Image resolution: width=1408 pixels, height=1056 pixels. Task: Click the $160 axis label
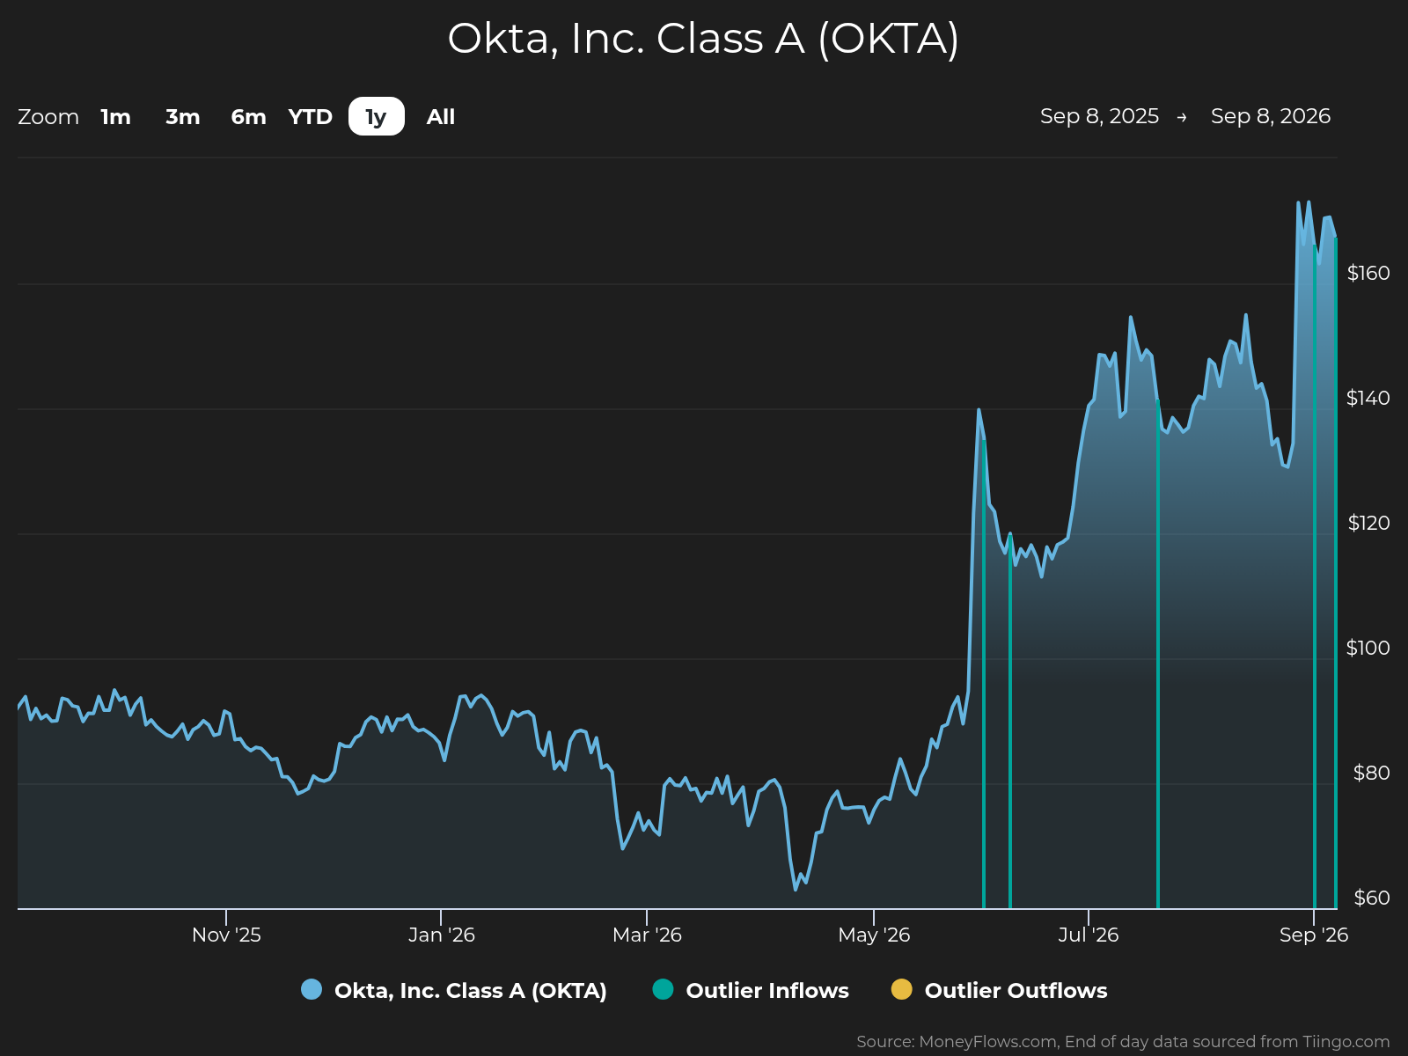click(x=1368, y=273)
